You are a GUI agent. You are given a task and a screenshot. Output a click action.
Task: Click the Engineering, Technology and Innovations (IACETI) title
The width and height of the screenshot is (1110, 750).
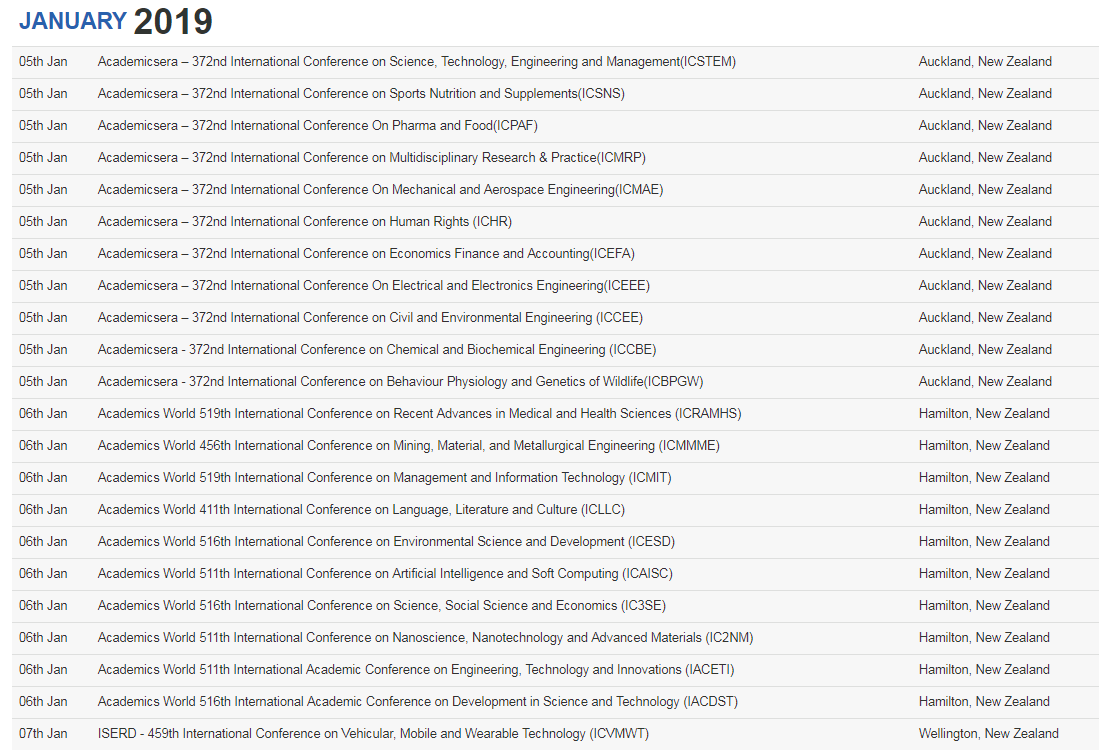pos(416,669)
